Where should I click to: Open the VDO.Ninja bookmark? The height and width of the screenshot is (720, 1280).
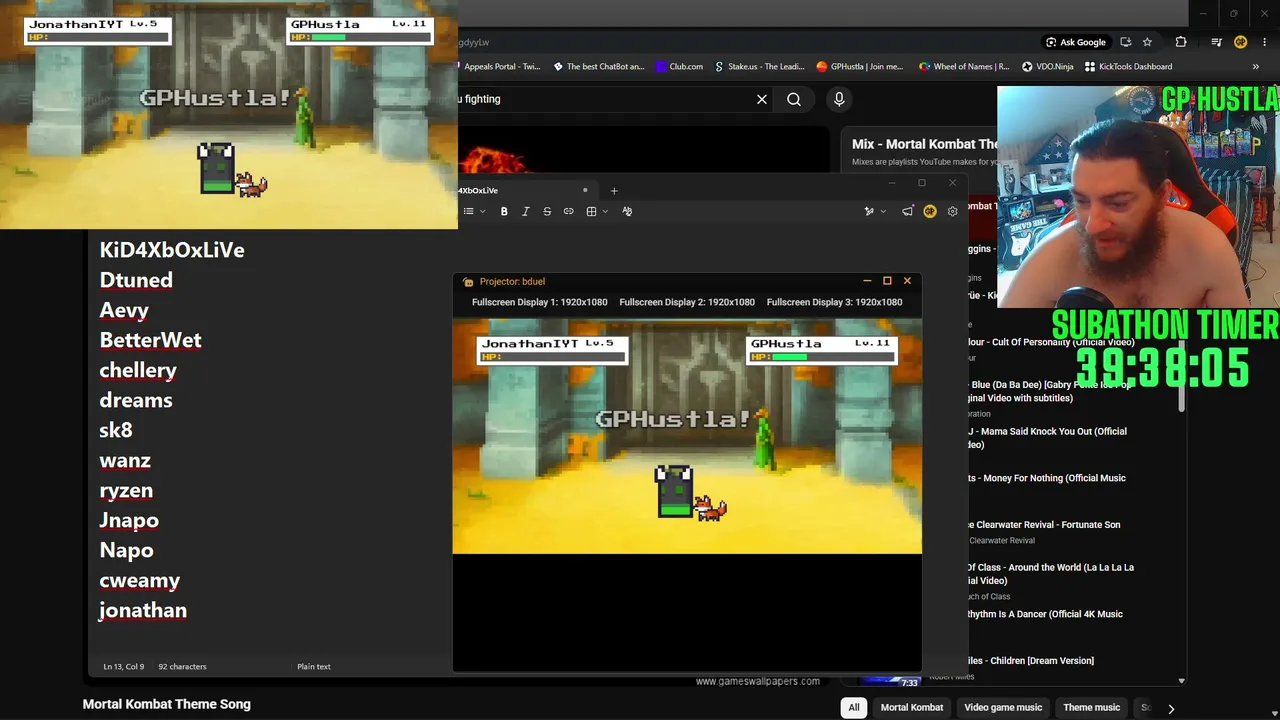1047,67
